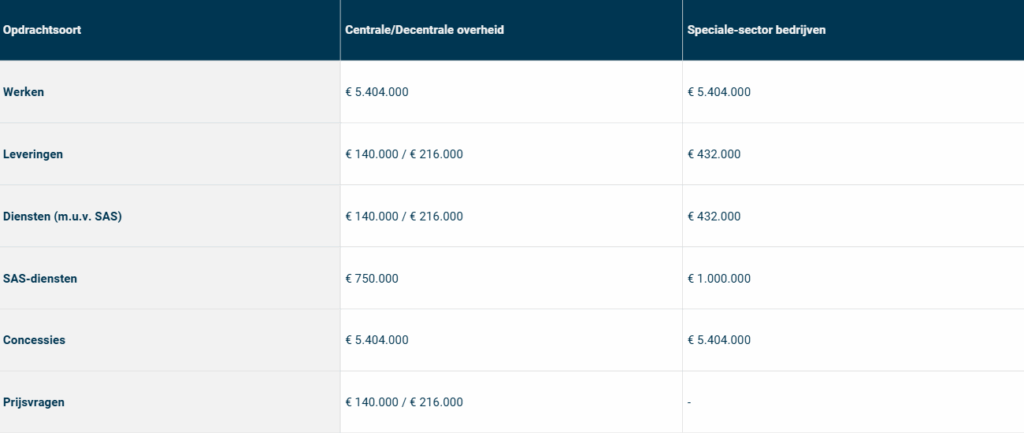Select the Concessies row label
The height and width of the screenshot is (433, 1024).
(x=34, y=340)
